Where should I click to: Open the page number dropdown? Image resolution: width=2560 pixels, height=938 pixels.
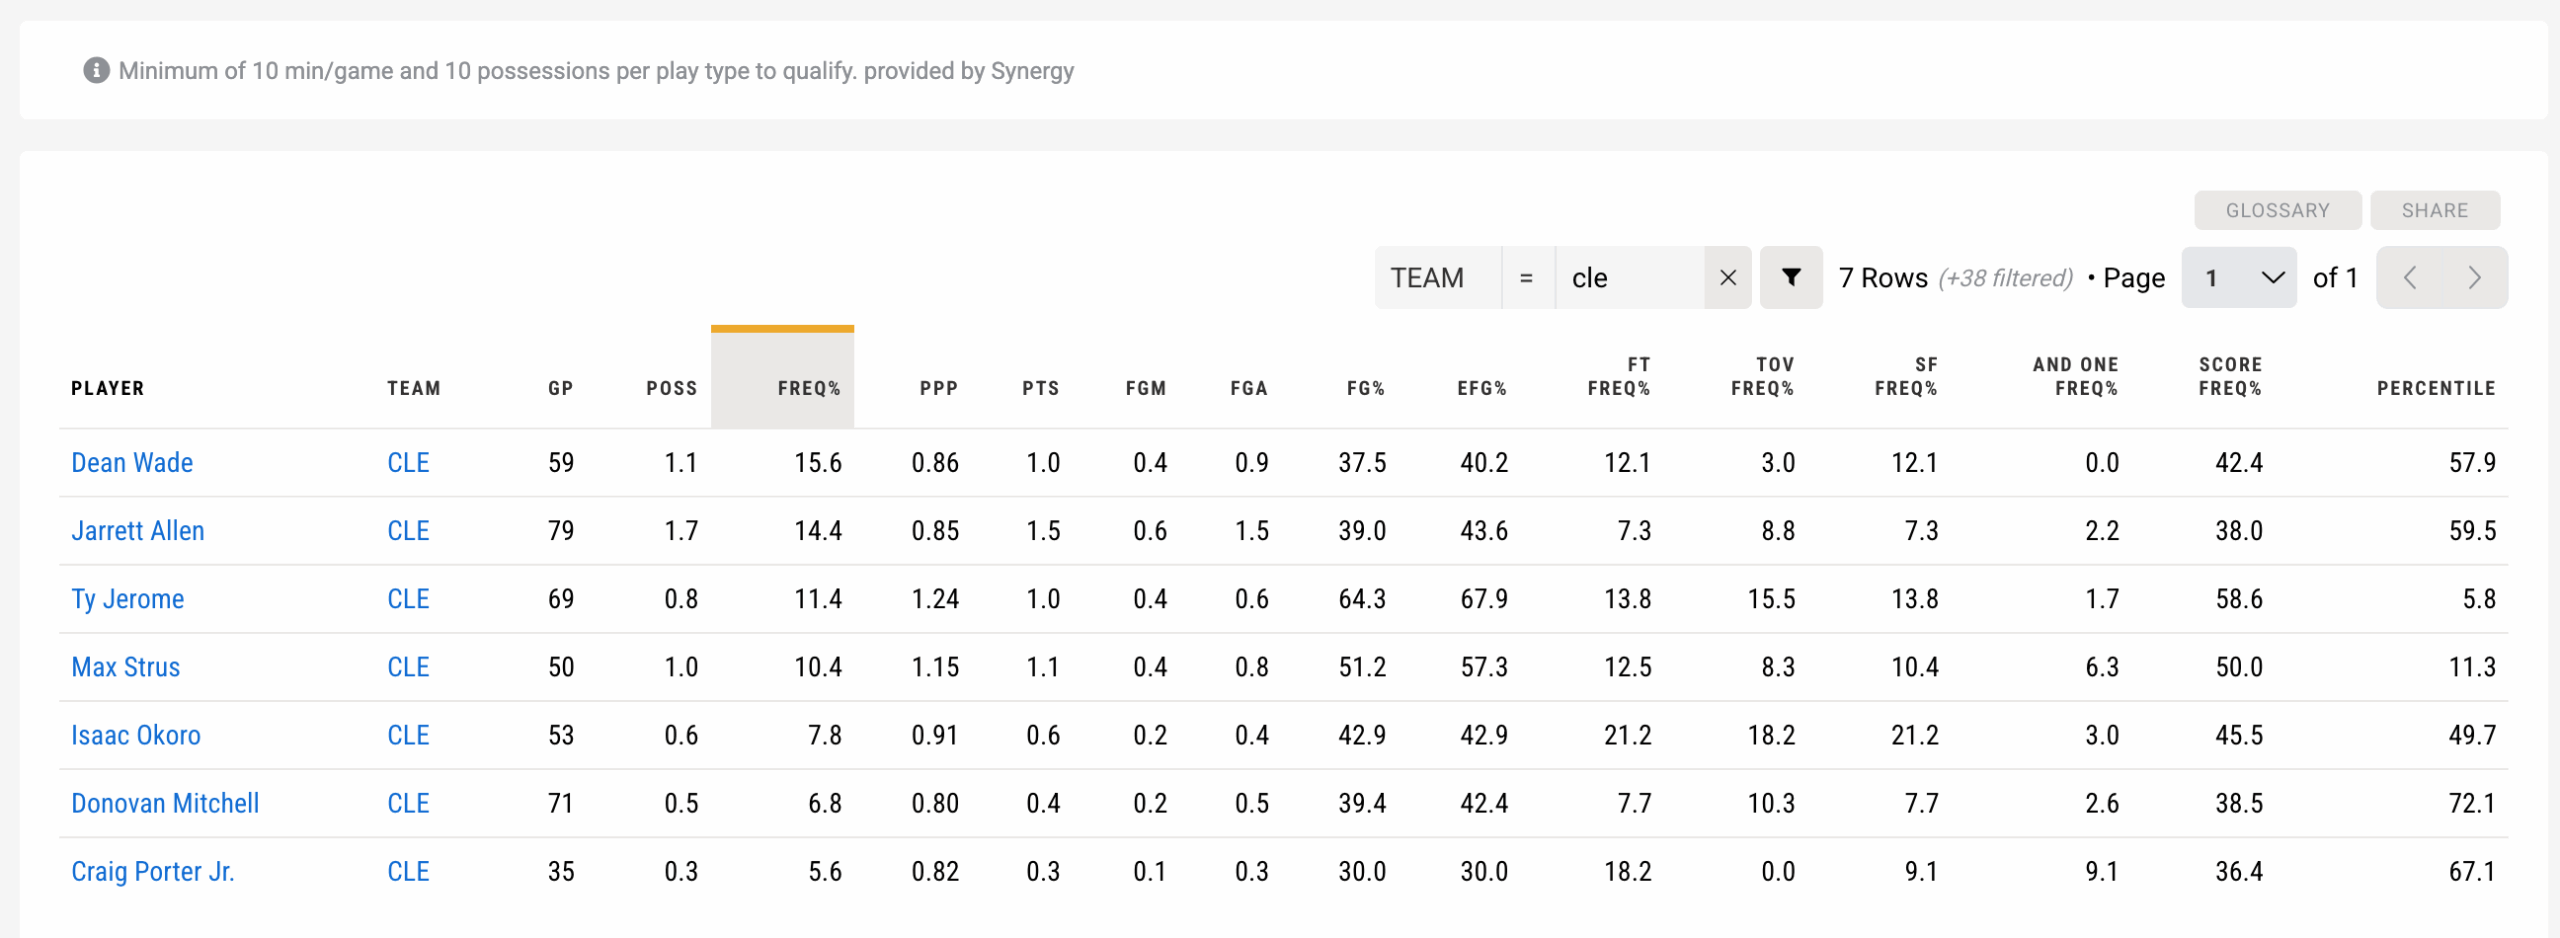(x=2238, y=277)
